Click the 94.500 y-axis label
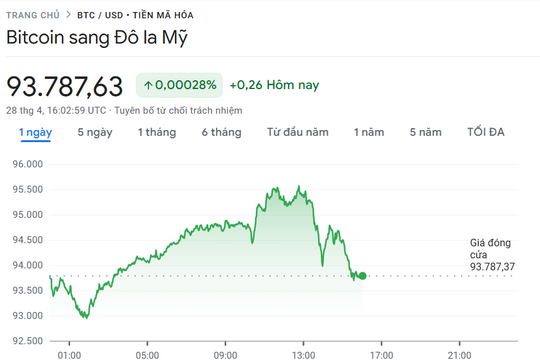540x360 pixels. [x=28, y=240]
